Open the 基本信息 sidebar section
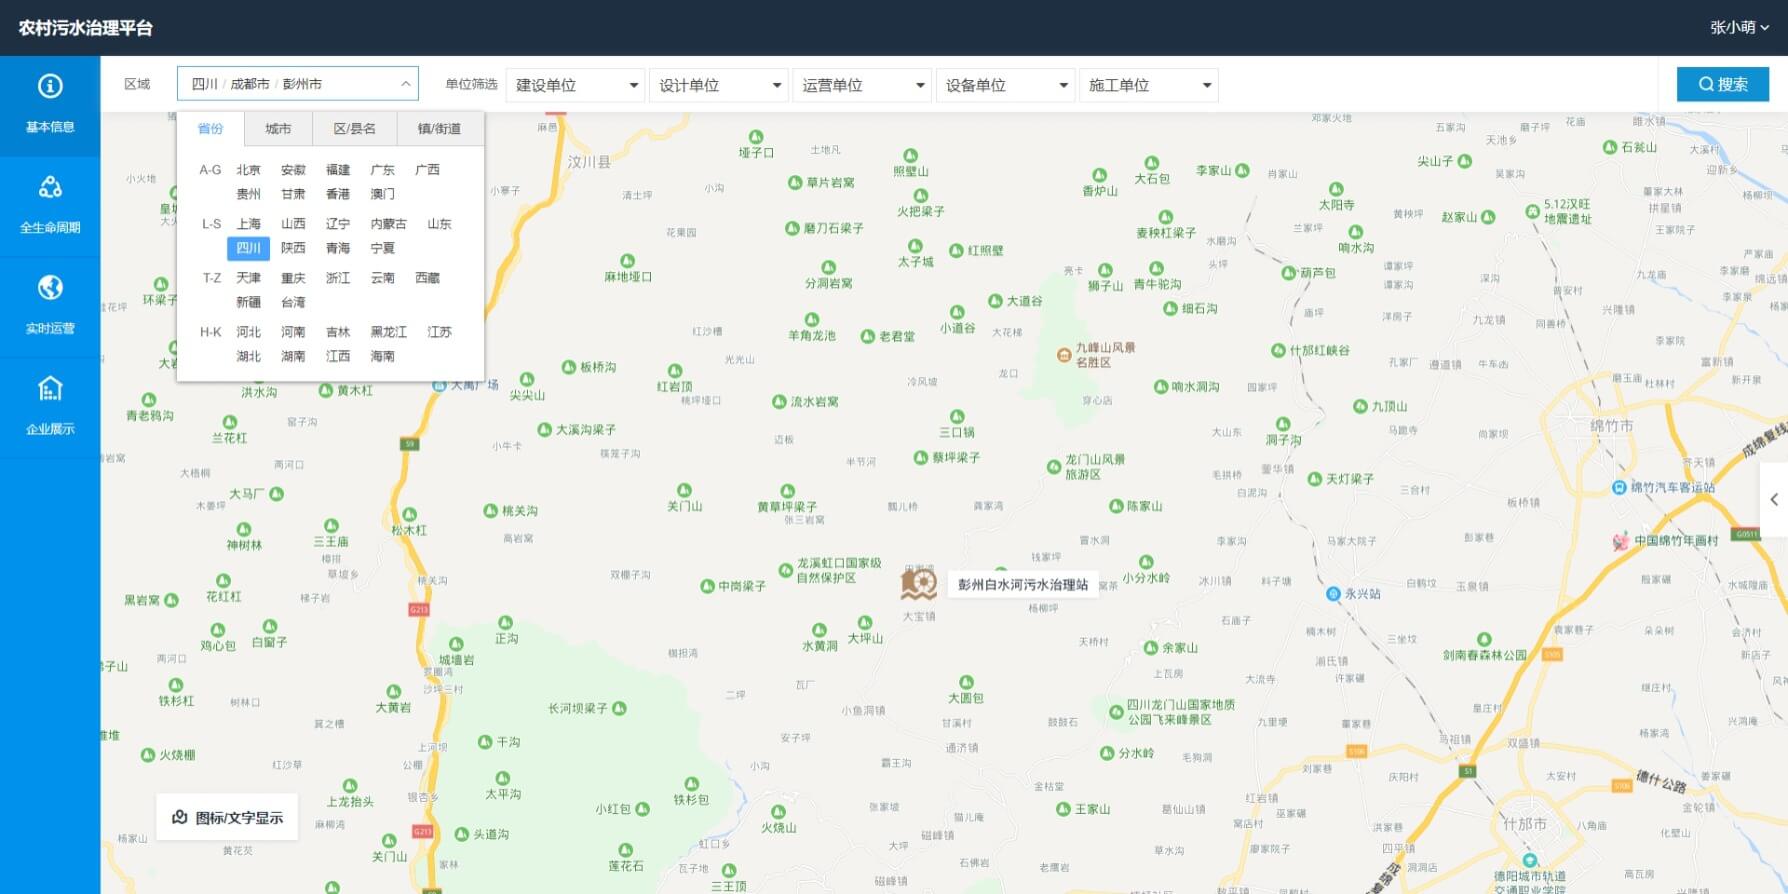 coord(50,104)
